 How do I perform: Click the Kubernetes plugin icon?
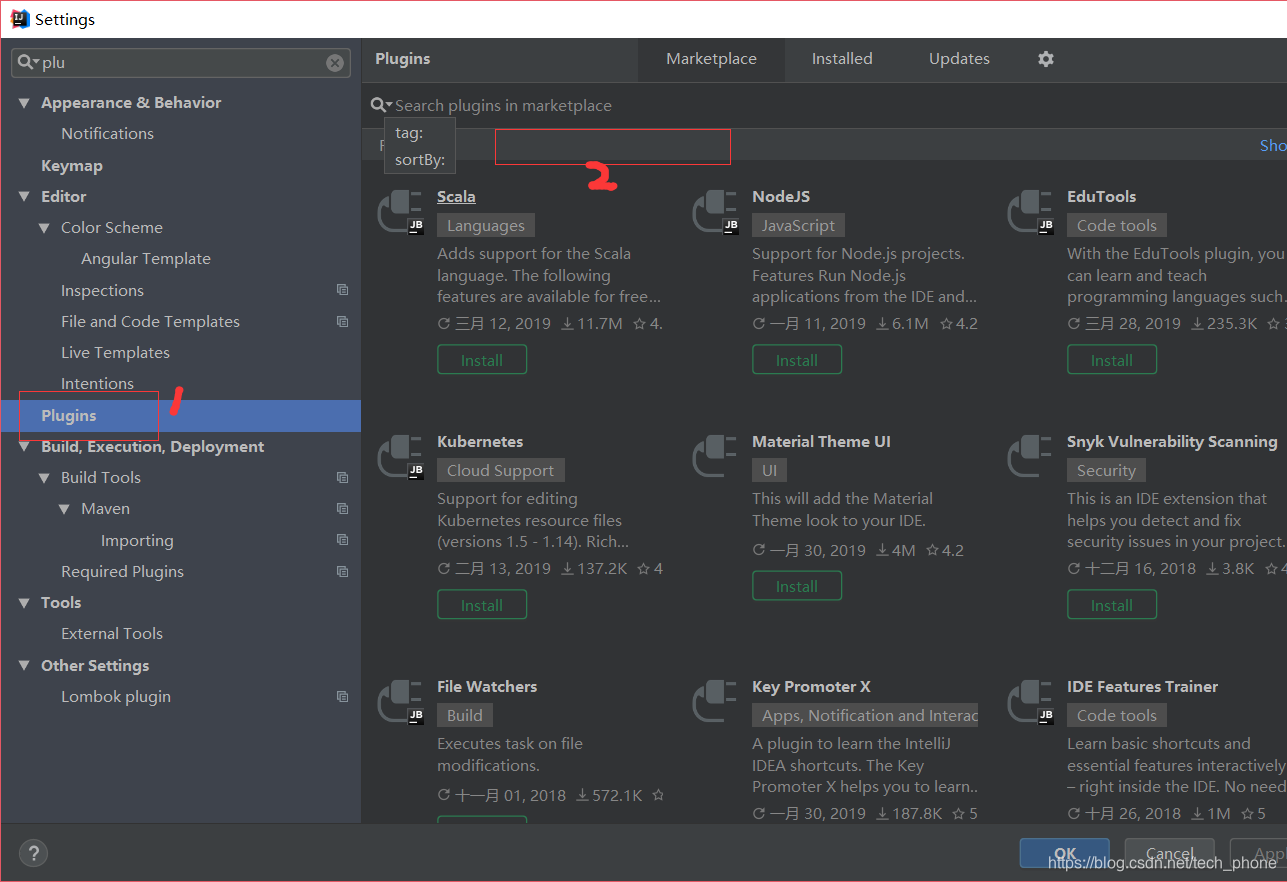[400, 458]
